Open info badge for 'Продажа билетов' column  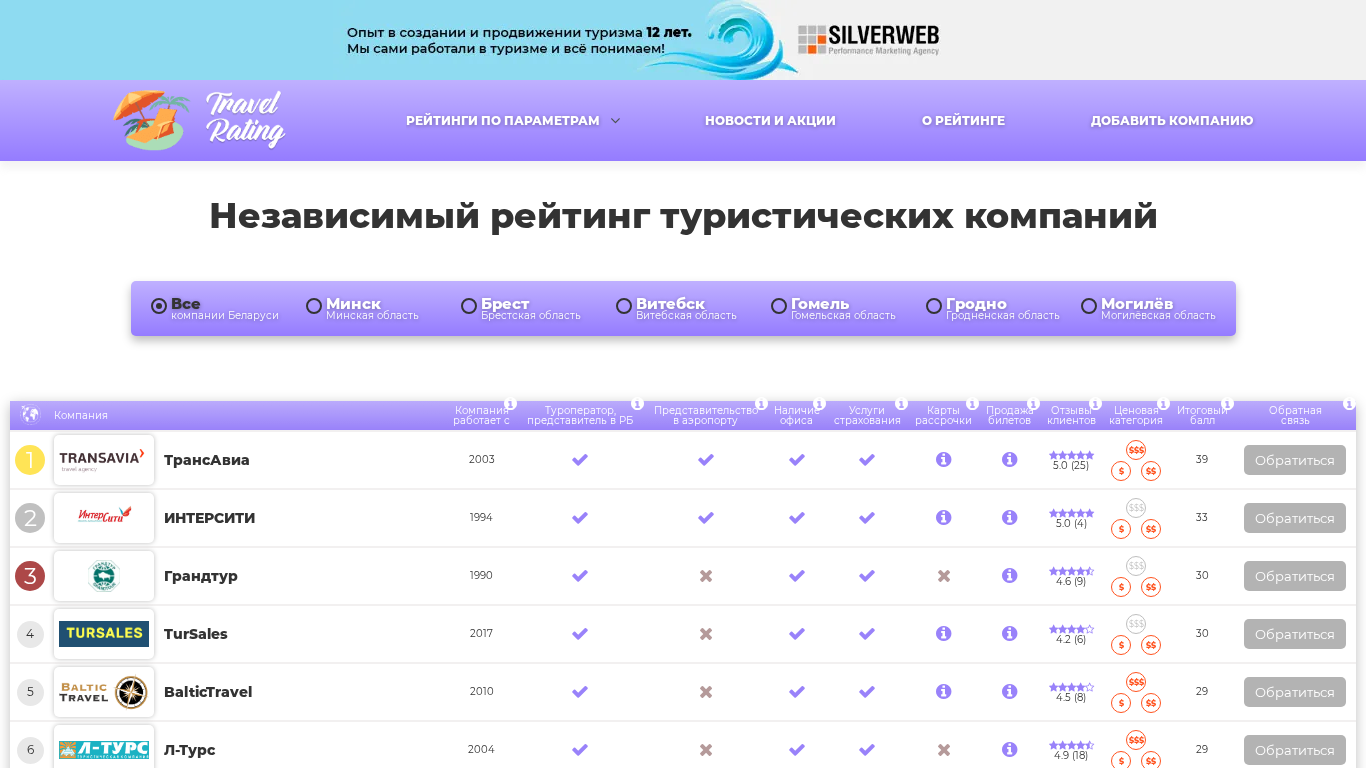[1033, 404]
